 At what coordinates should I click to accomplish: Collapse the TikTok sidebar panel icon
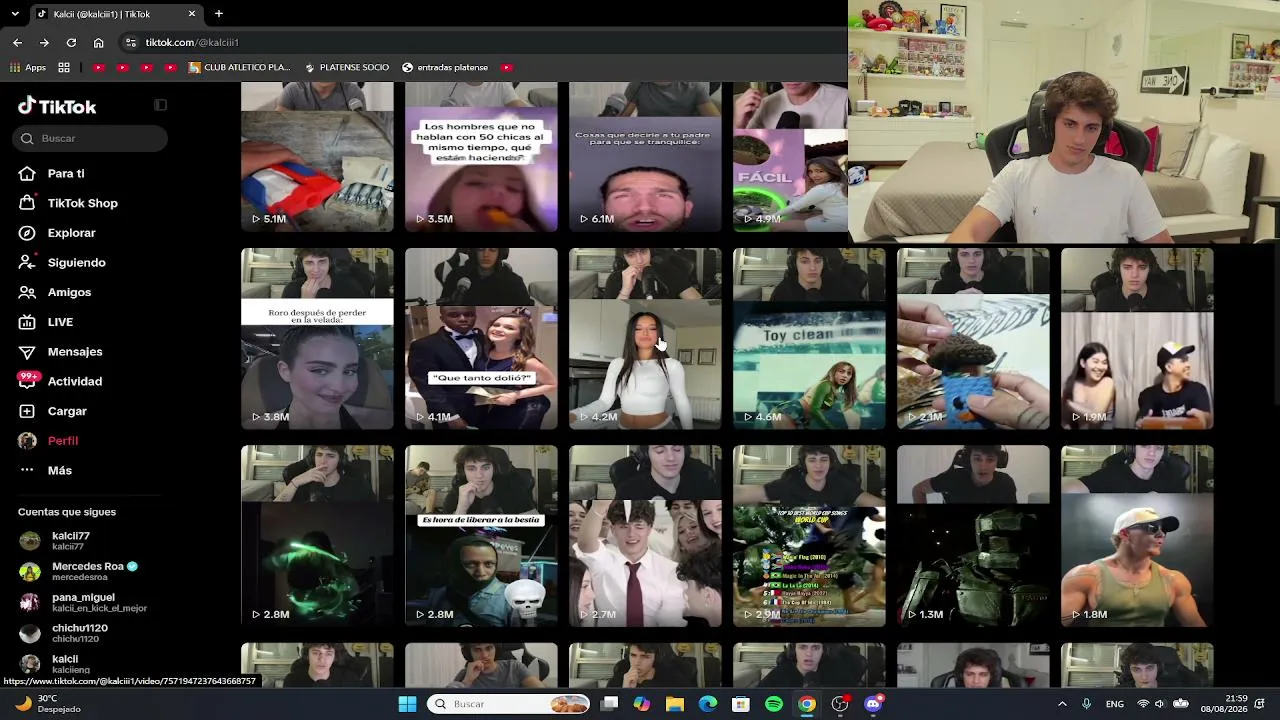(160, 105)
